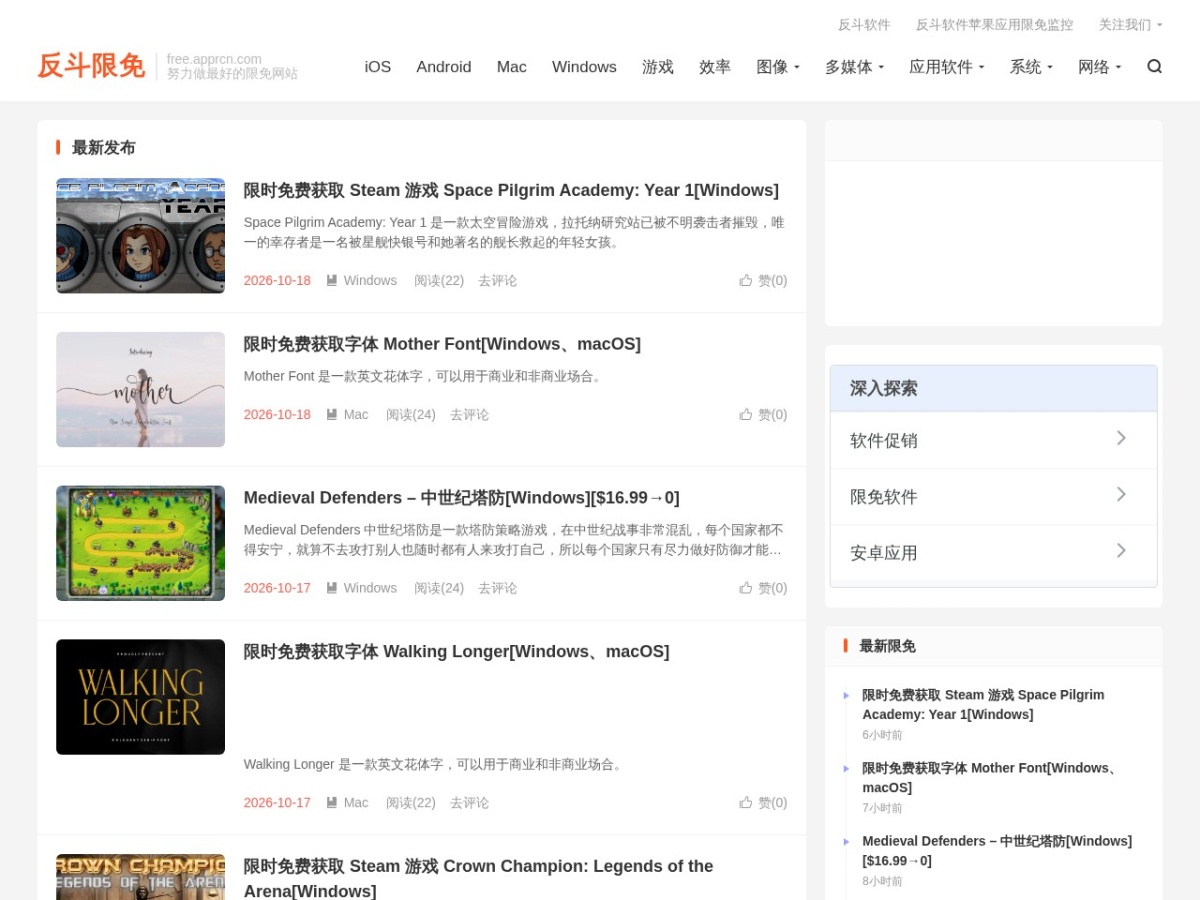Visit 反斗软件苹果应用限免监控 link
1200x900 pixels.
coord(995,25)
